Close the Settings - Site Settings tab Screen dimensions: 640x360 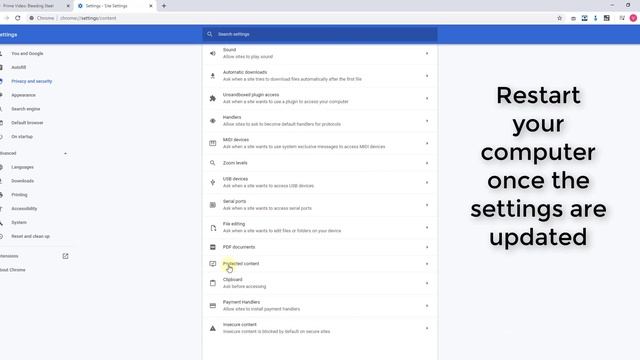coord(151,6)
